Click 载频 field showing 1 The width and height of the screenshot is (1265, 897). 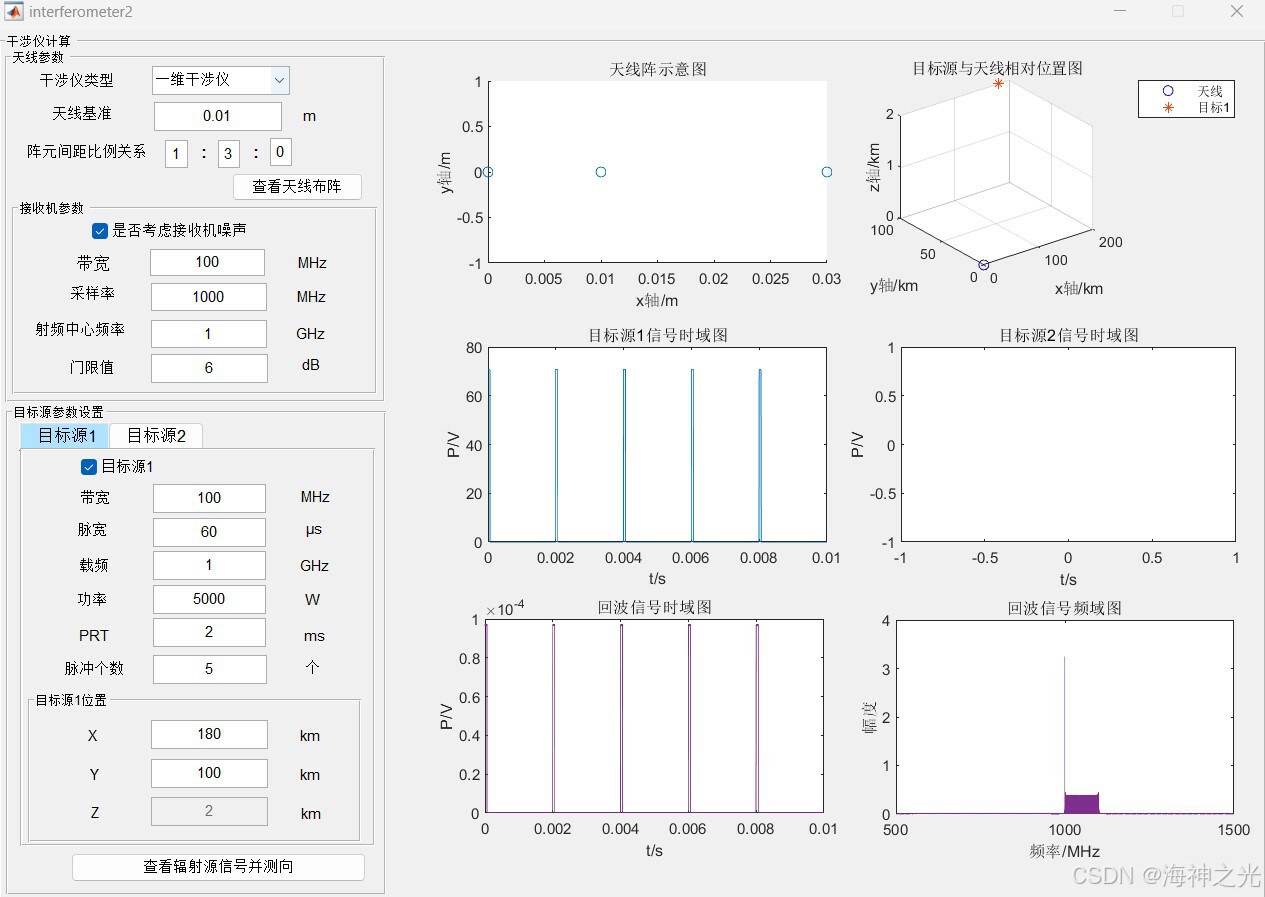209,565
